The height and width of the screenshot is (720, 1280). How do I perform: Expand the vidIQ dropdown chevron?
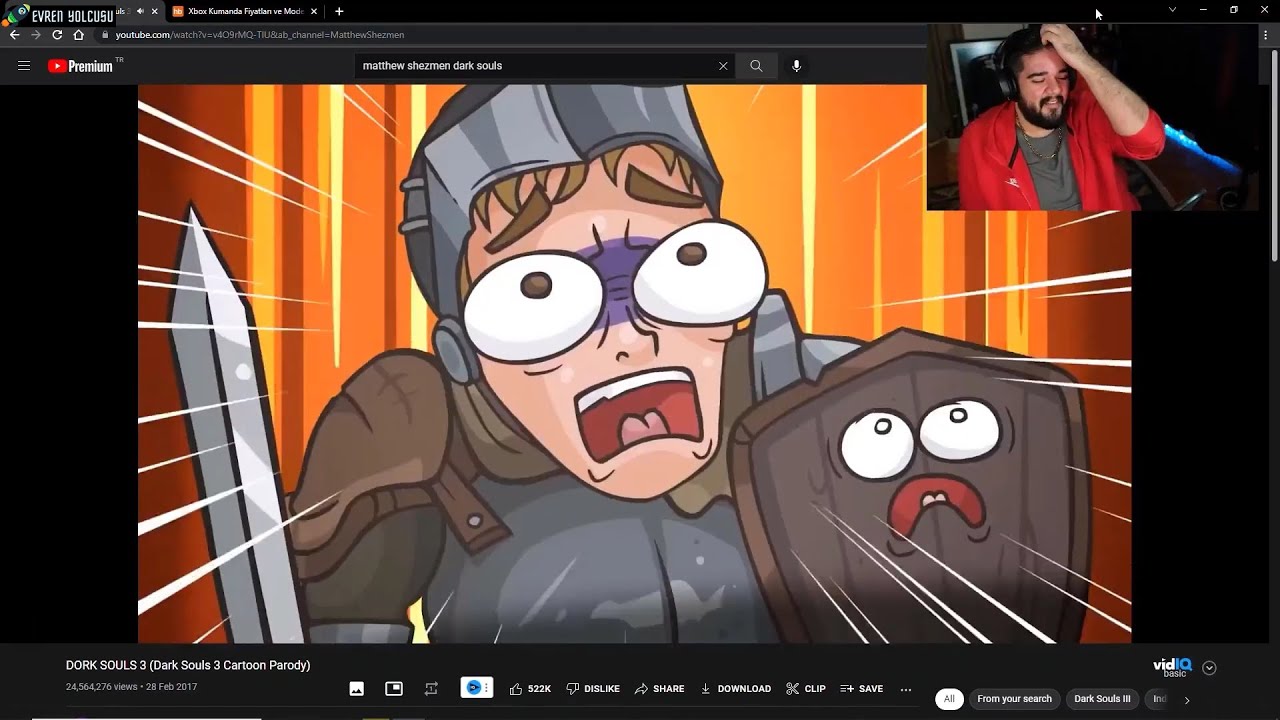tap(1209, 668)
